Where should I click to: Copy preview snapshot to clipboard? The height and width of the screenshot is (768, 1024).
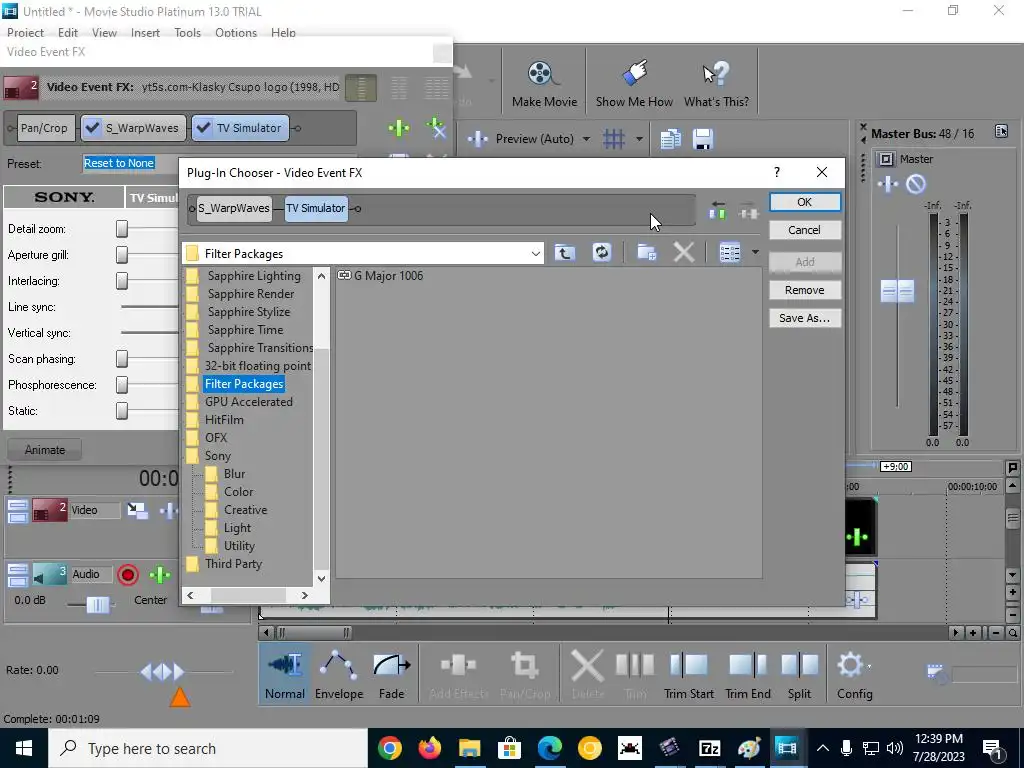click(x=670, y=139)
